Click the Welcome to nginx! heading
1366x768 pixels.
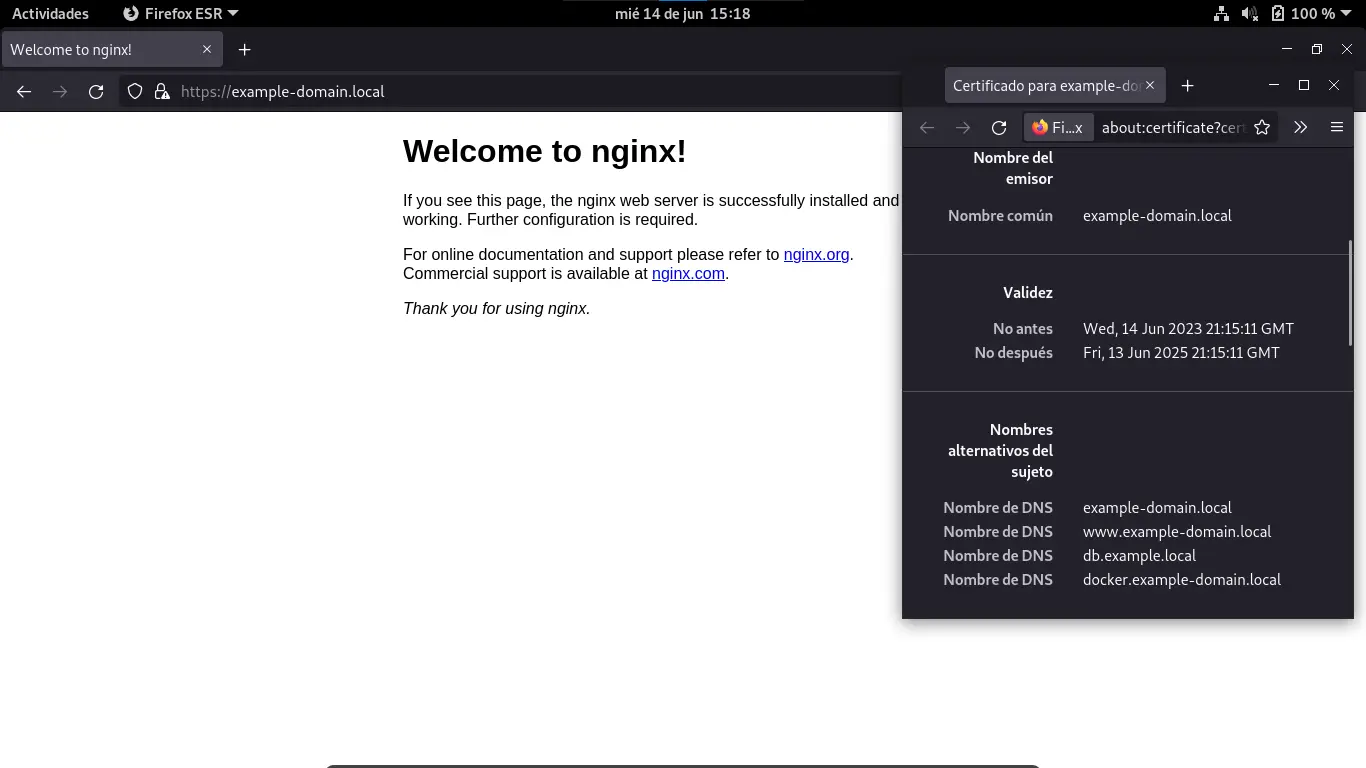pos(545,151)
